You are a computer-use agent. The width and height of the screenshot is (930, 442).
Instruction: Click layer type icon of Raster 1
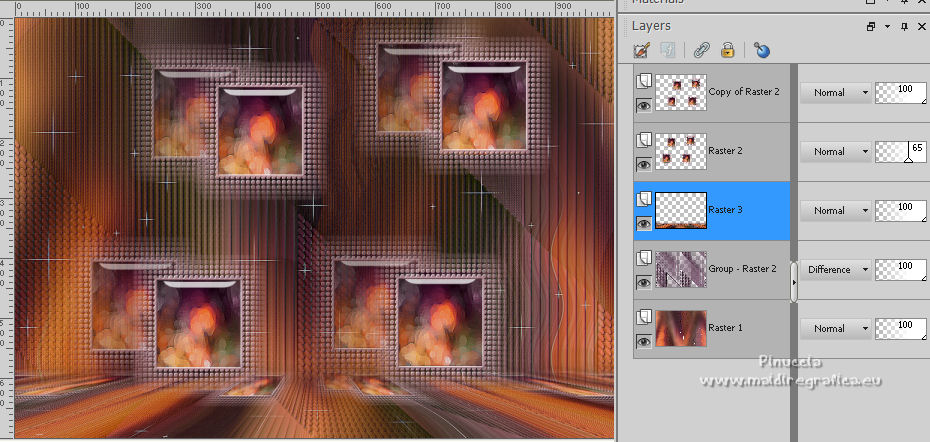[x=644, y=317]
